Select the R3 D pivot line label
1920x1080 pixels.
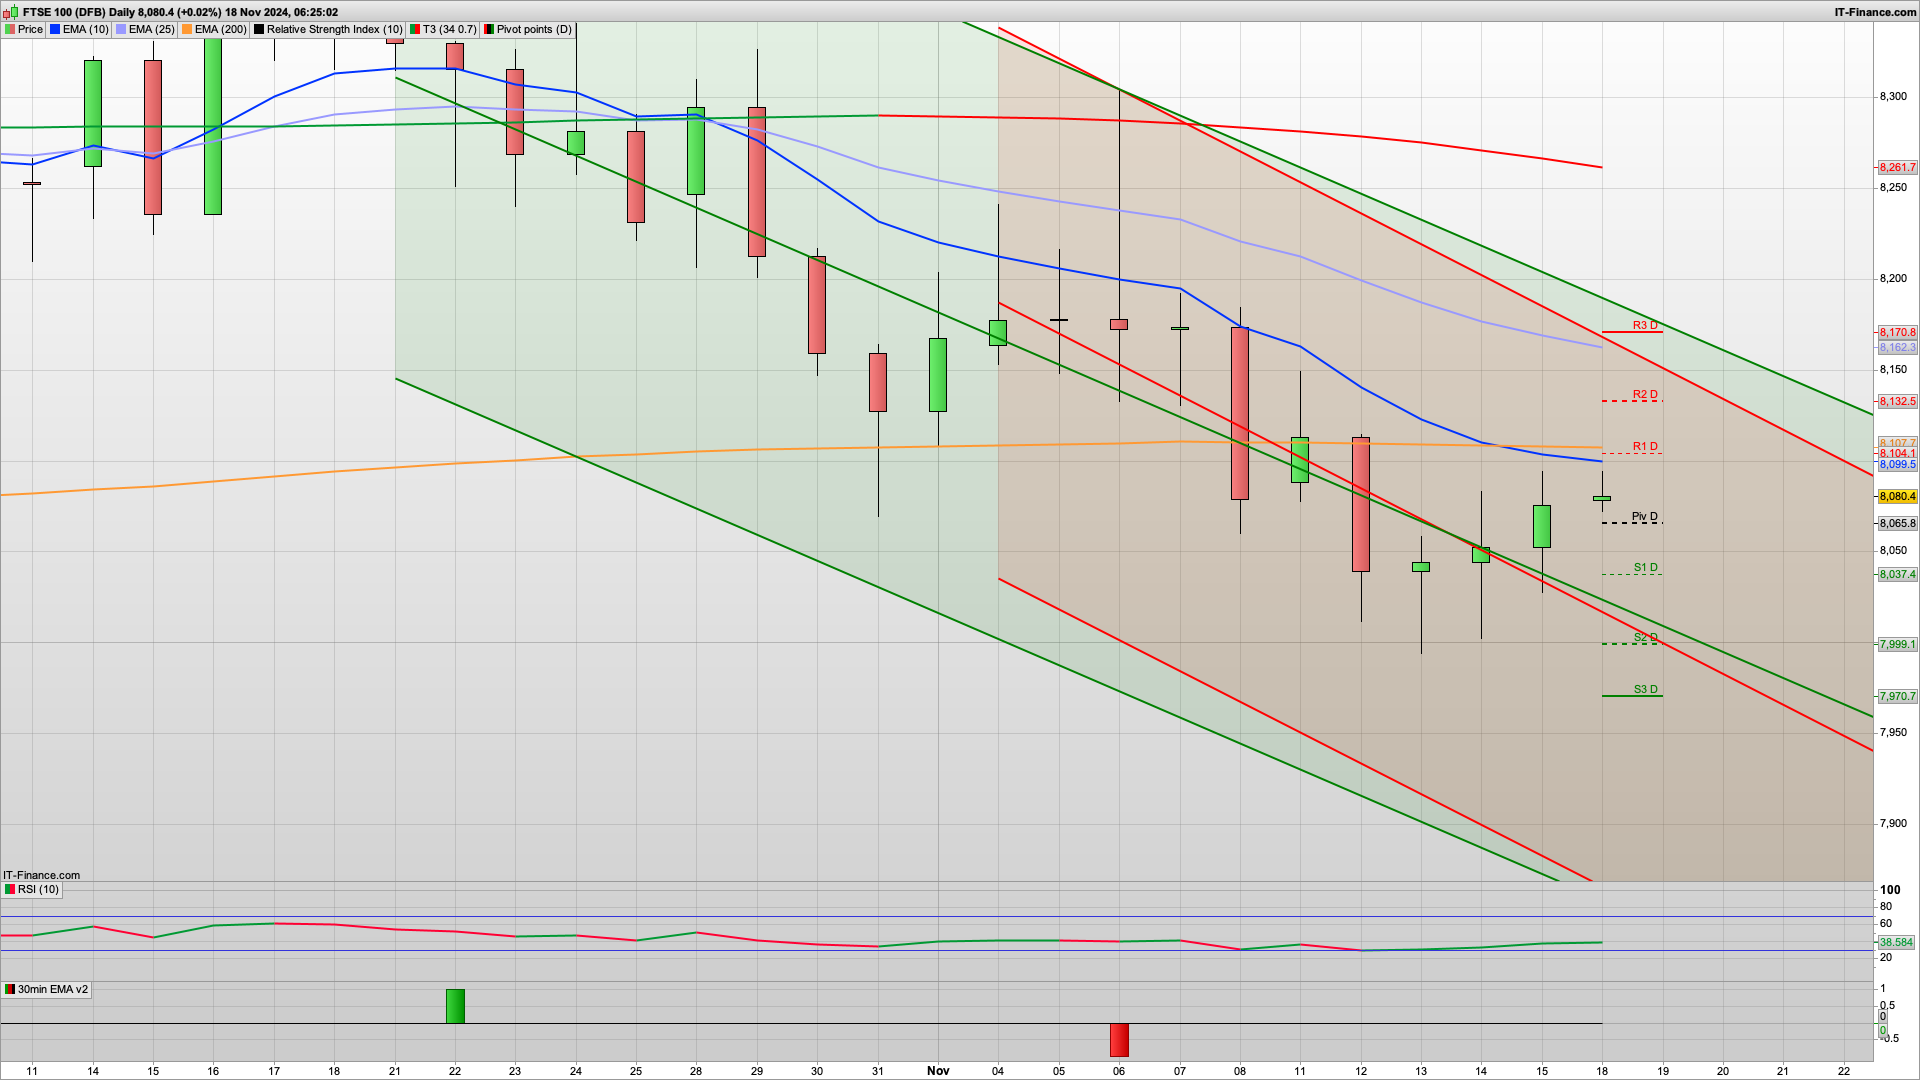(1645, 325)
